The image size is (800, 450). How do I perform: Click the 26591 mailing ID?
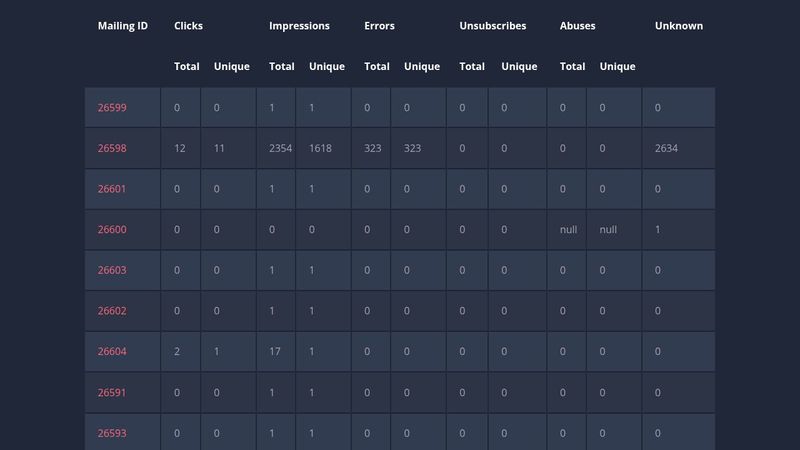112,393
